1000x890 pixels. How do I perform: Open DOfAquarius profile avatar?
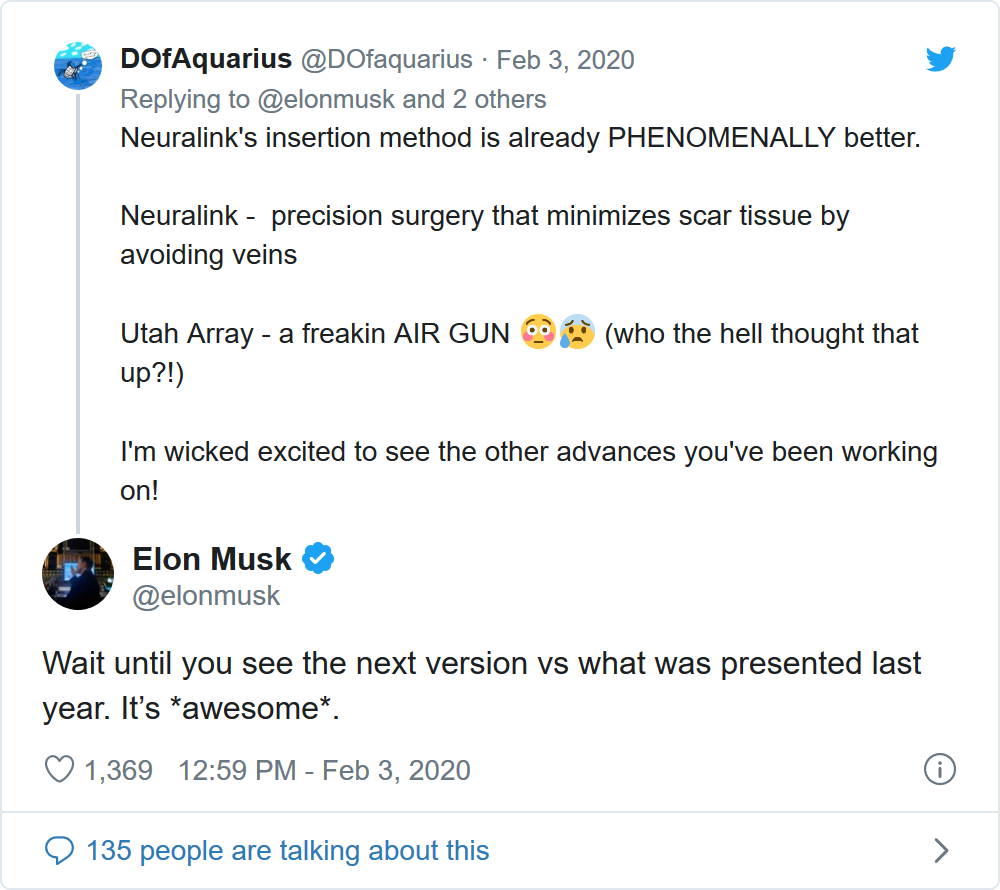tap(78, 66)
